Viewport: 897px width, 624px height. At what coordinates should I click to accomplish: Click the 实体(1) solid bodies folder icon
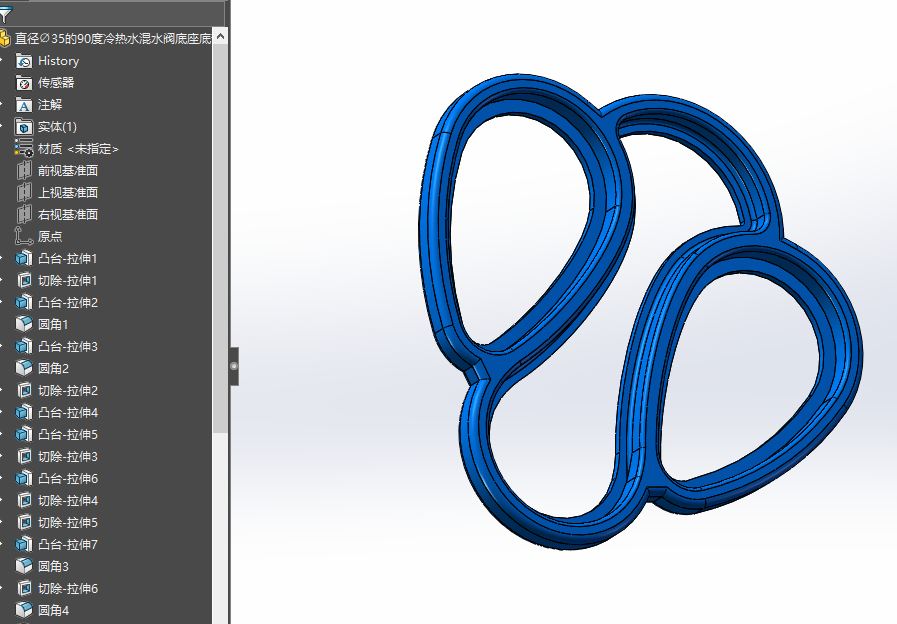coord(23,127)
